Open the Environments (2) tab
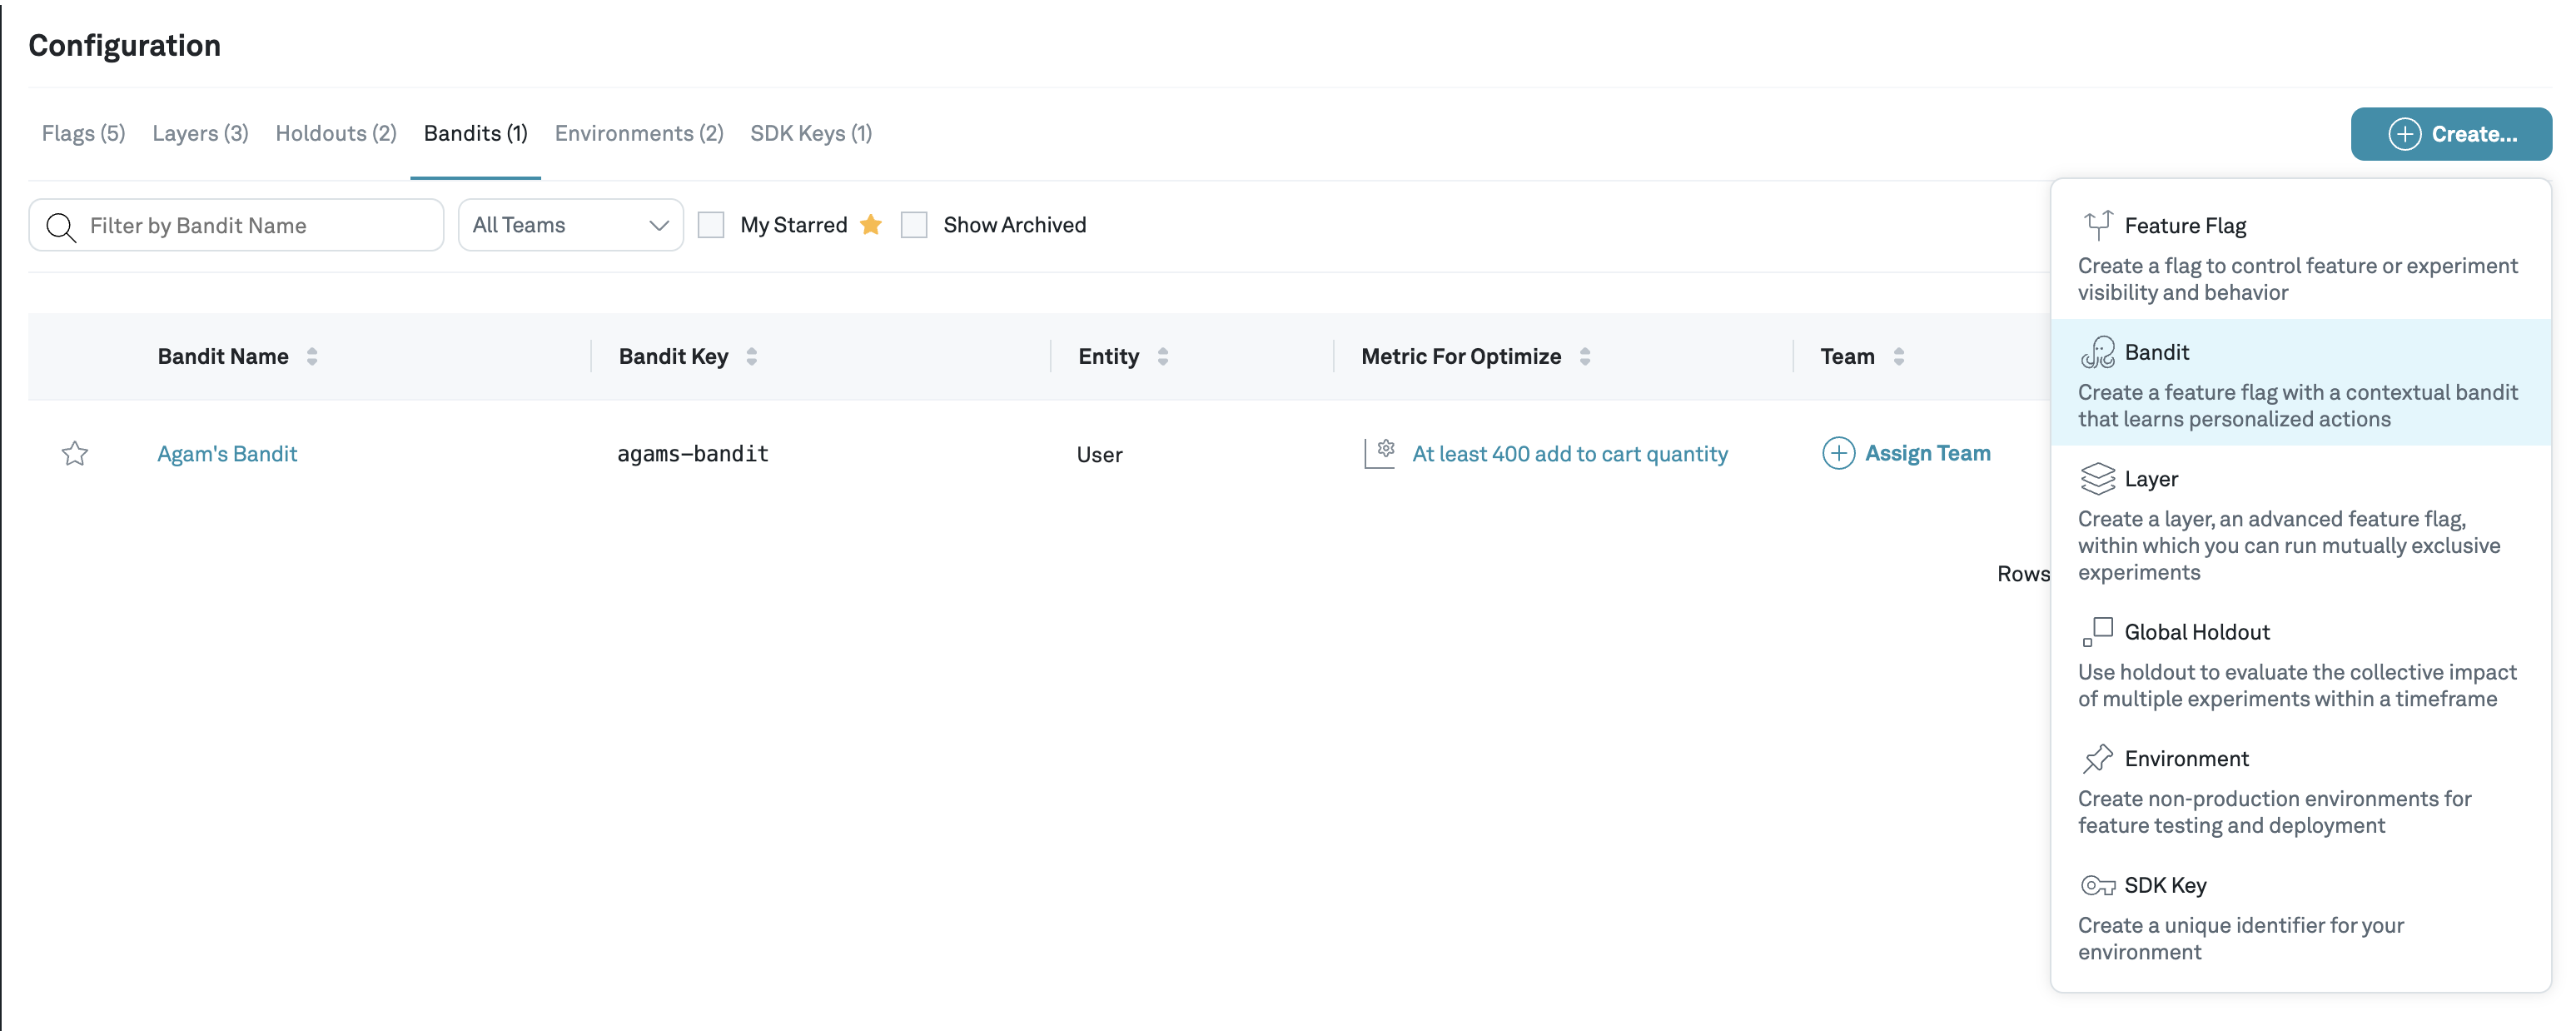 pyautogui.click(x=638, y=134)
